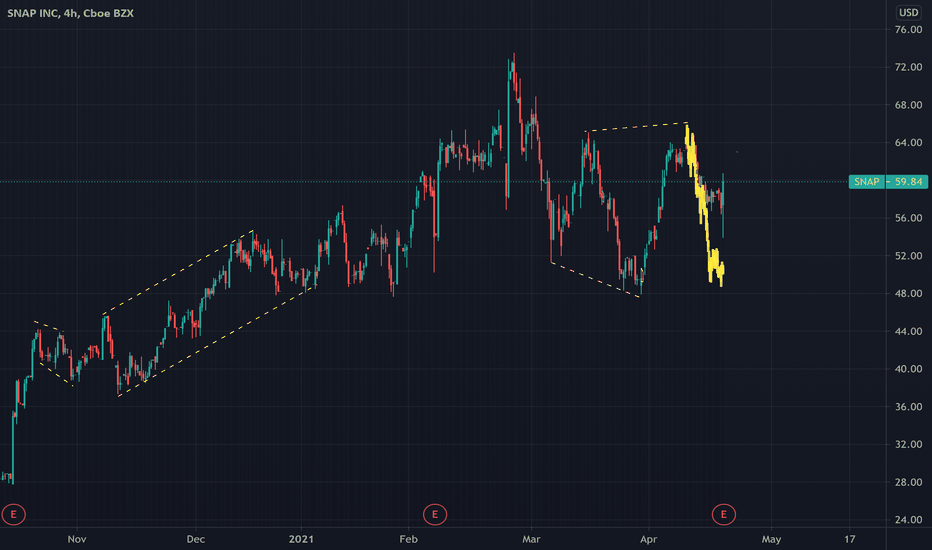Screen dimensions: 932x550
Task: Click the SNAP INC, 4h, Cboe BZX title
Action: (x=70, y=13)
